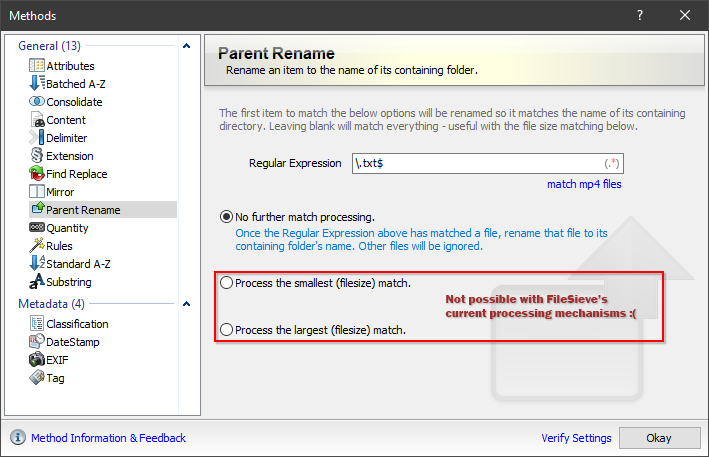The height and width of the screenshot is (457, 709).
Task: Select the Rules wand icon
Action: [38, 246]
